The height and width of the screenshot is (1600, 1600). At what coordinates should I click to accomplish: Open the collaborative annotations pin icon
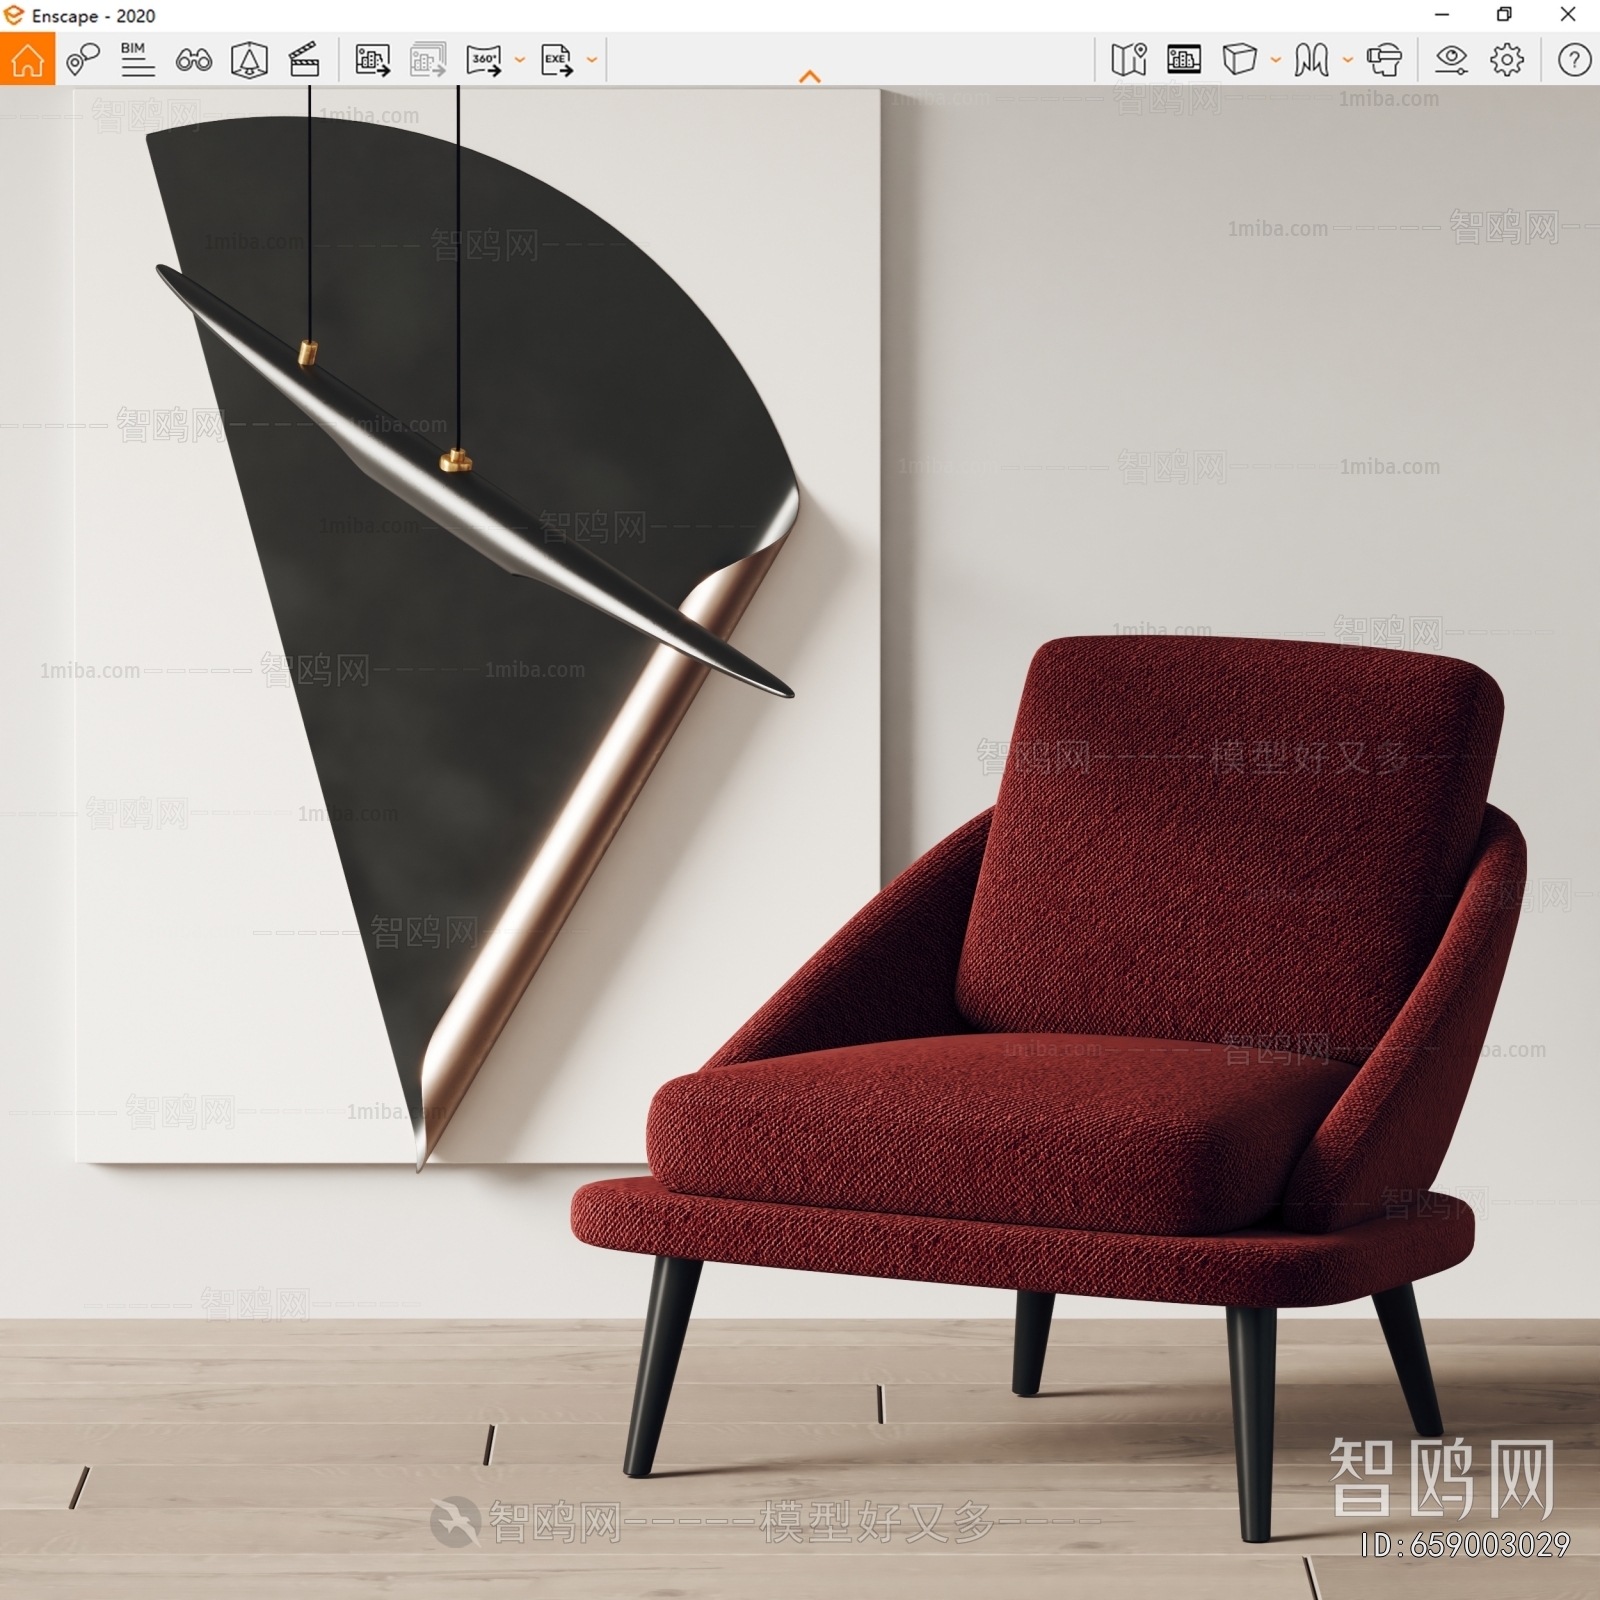pos(83,60)
